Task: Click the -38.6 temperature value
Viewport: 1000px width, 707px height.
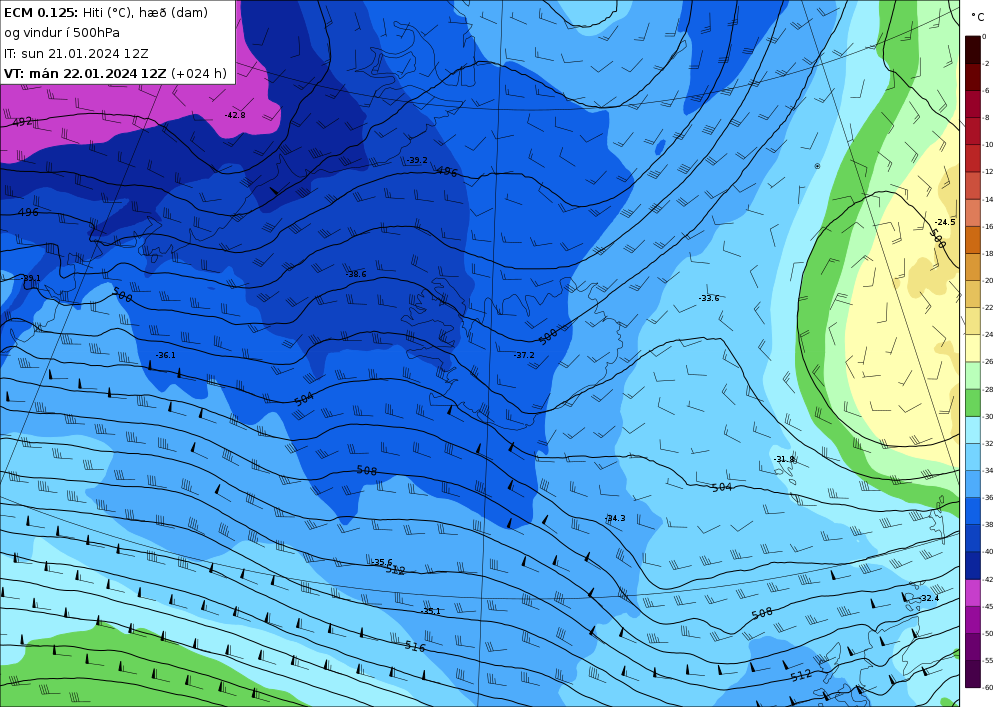Action: click(x=356, y=274)
